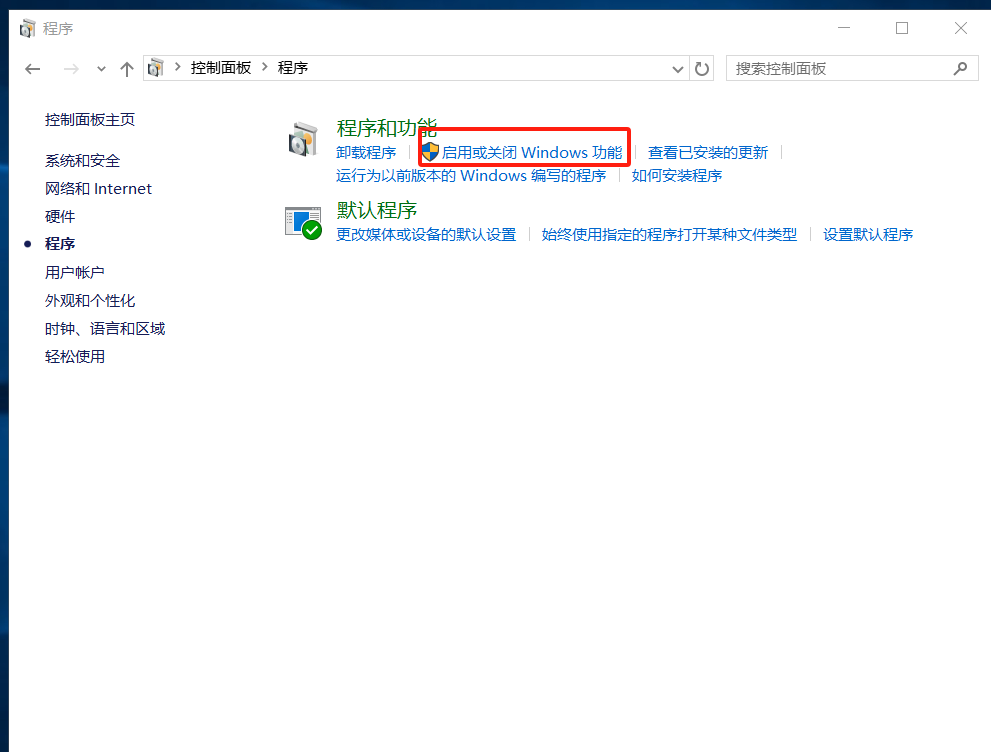Image resolution: width=991 pixels, height=752 pixels.
Task: Expand the address bar history dropdown
Action: [x=678, y=69]
